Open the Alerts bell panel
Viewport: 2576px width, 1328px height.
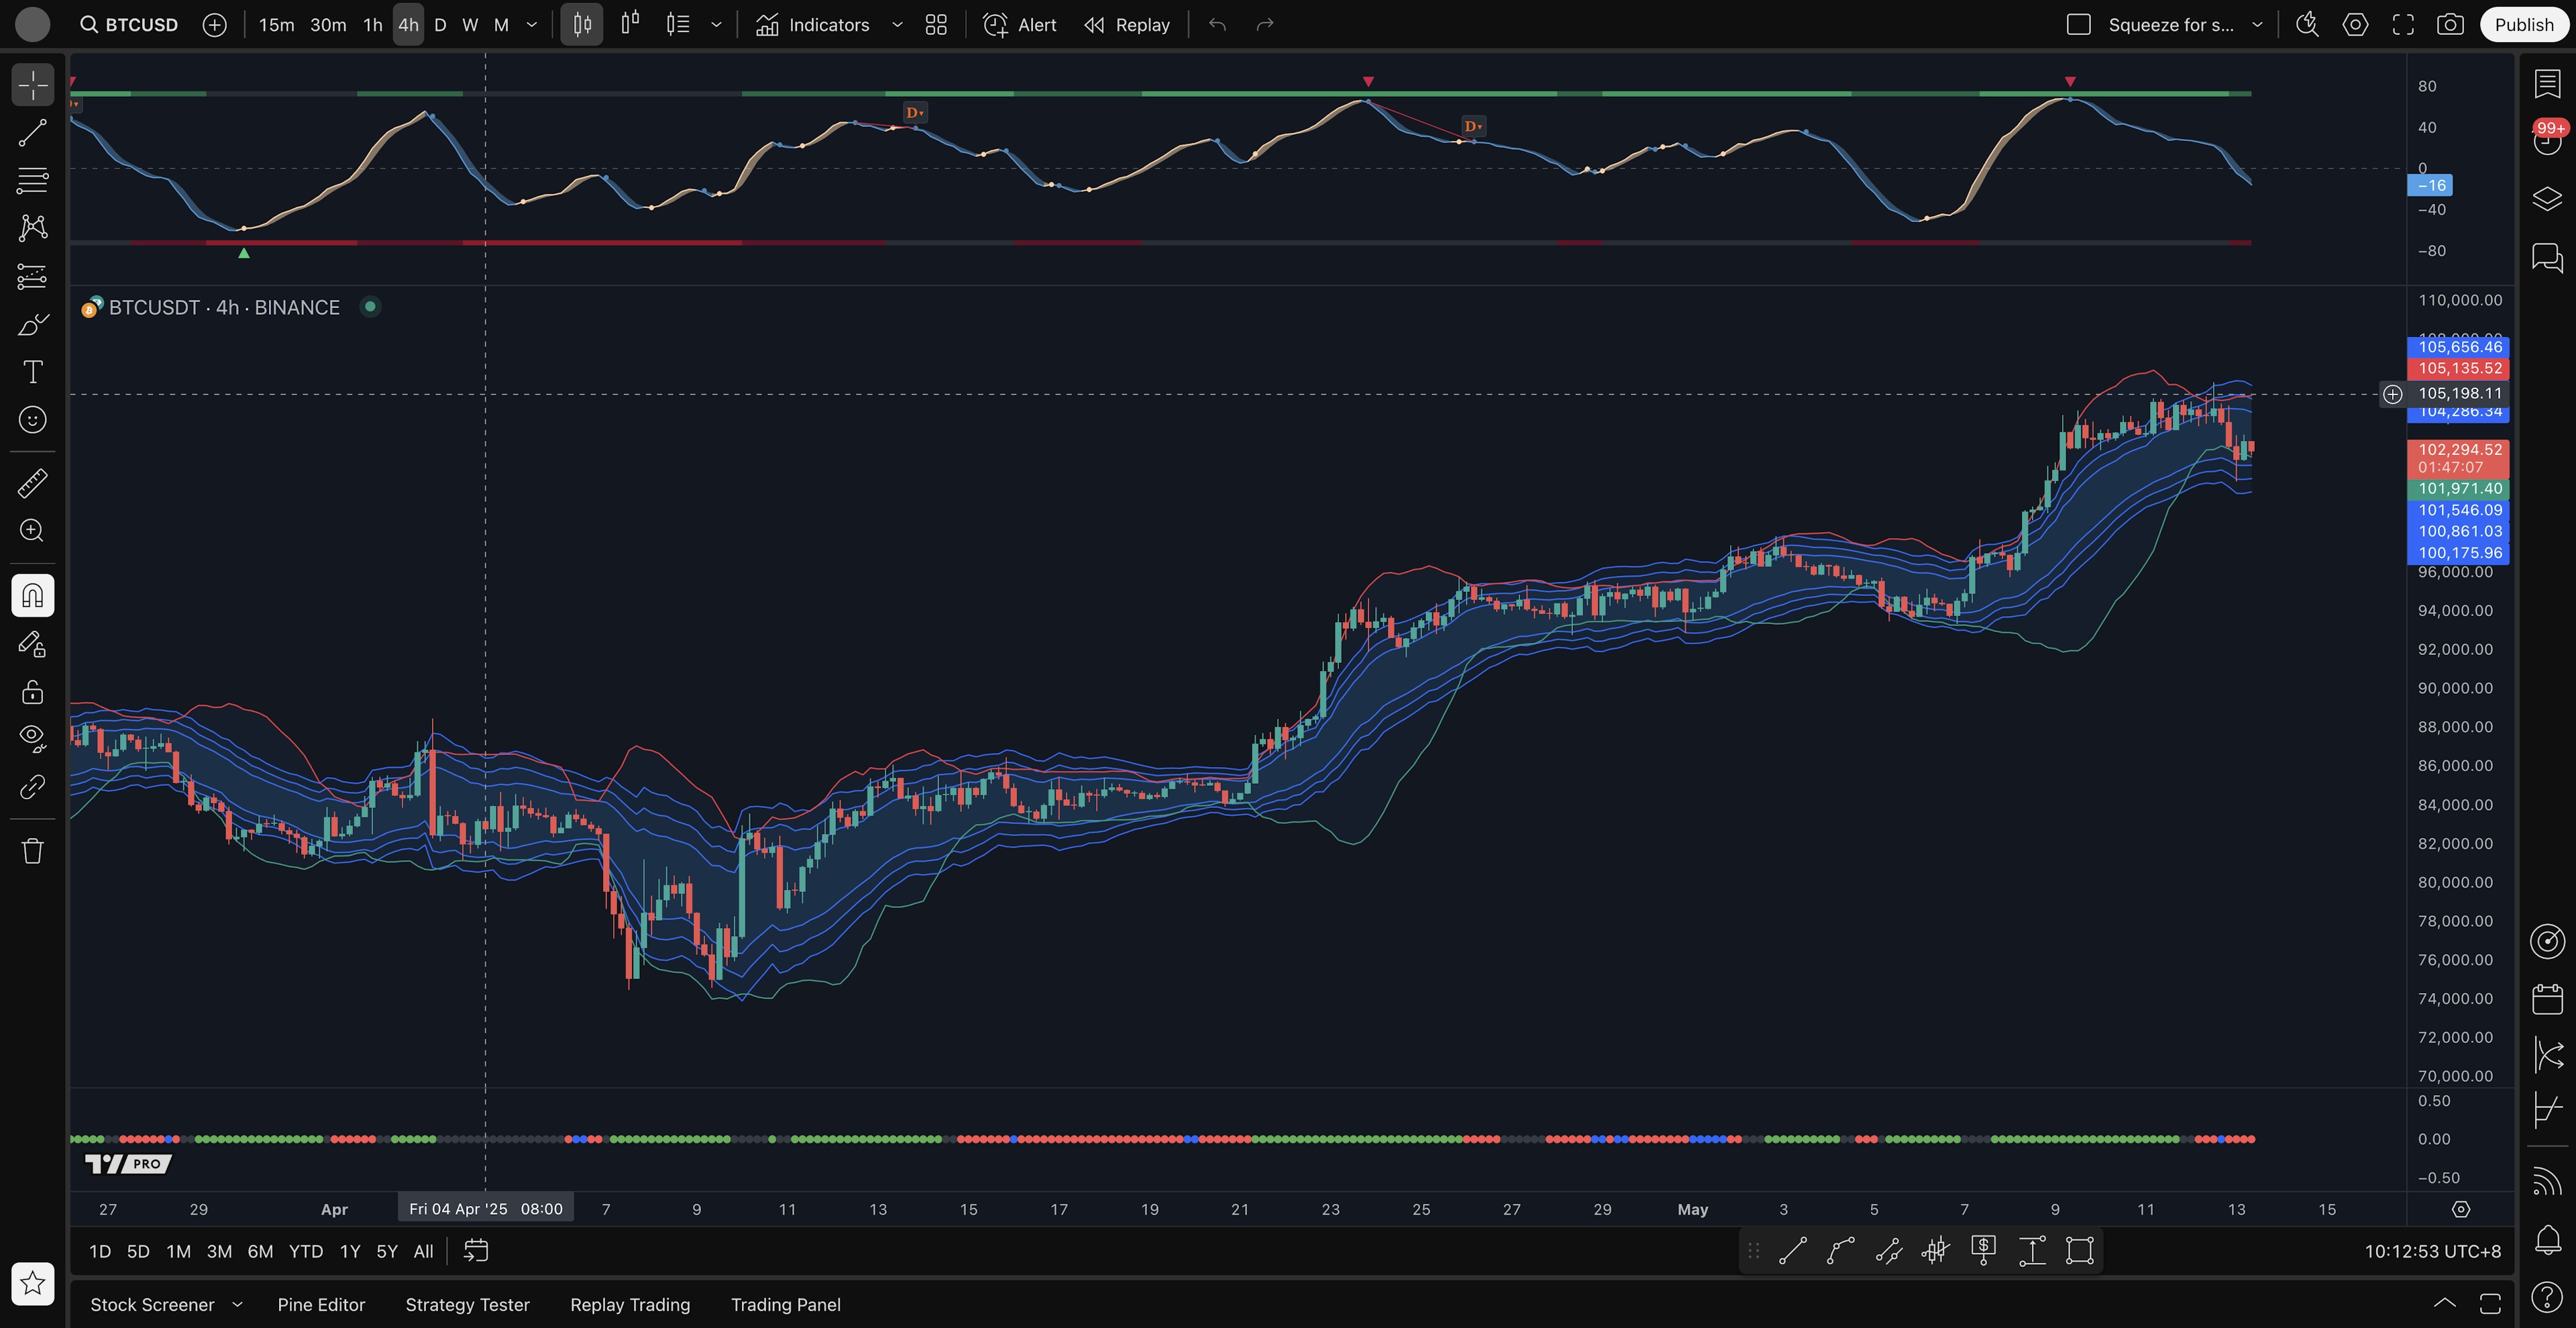2547,1240
